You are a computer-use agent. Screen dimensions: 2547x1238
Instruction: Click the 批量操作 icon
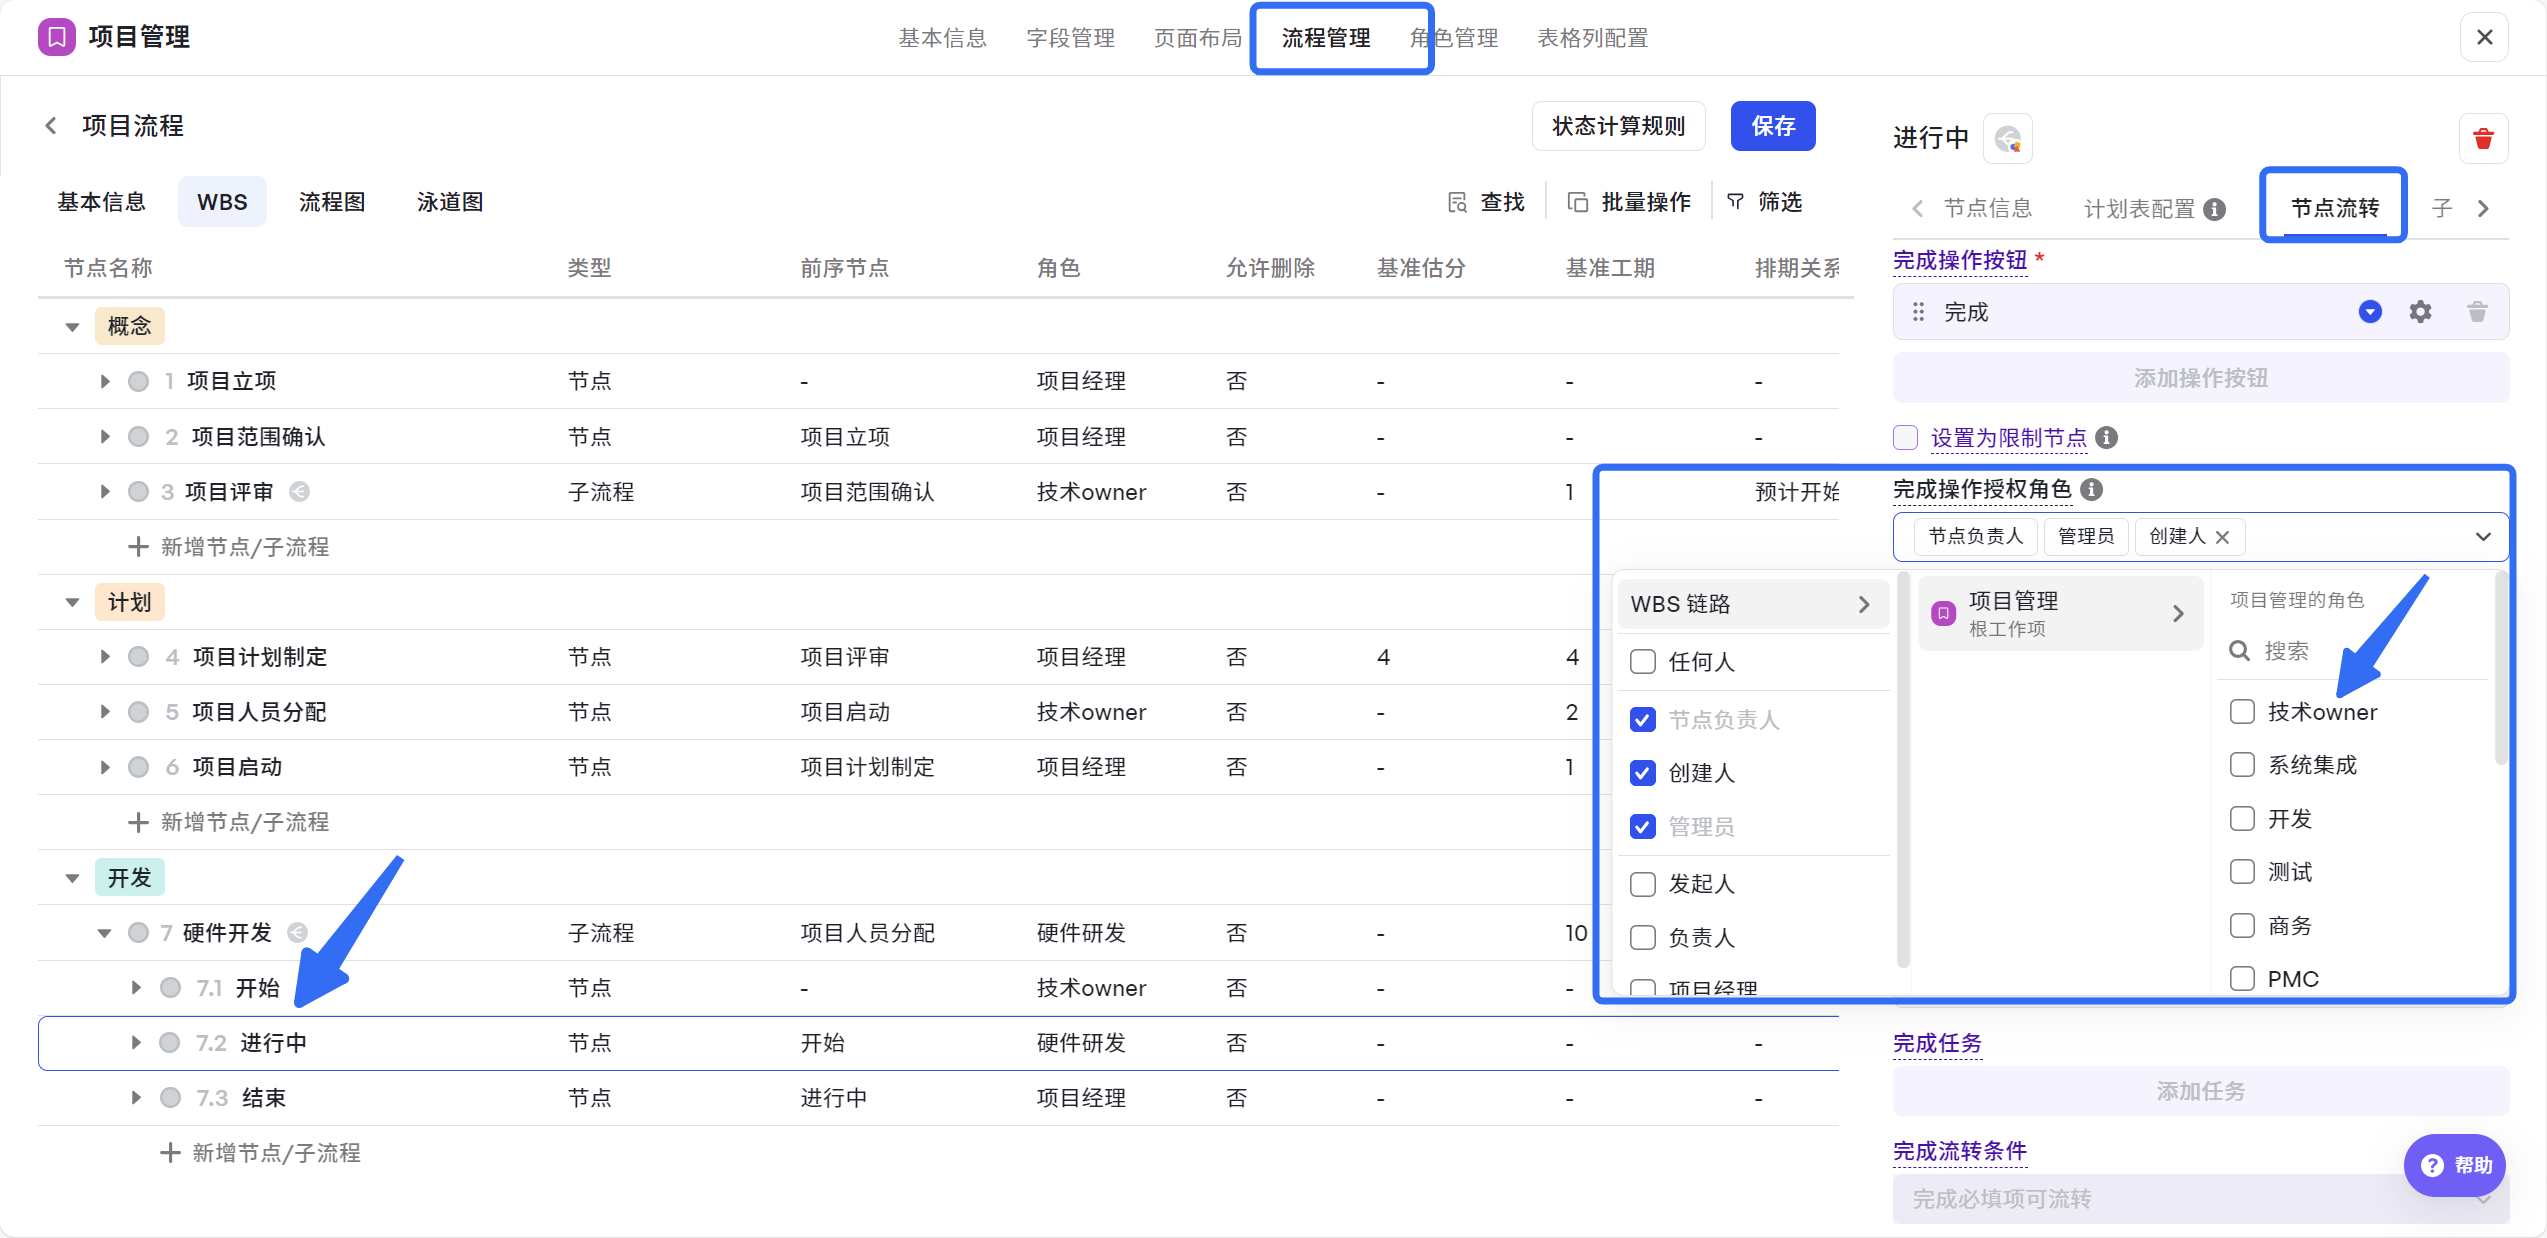[x=1578, y=202]
